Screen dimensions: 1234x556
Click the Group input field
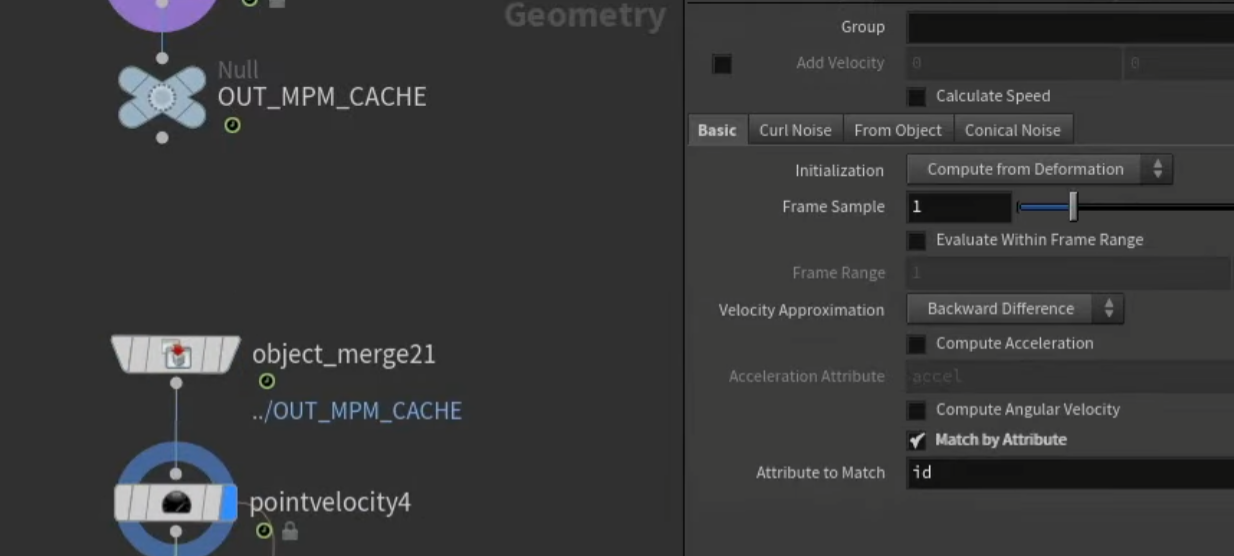pos(1070,27)
